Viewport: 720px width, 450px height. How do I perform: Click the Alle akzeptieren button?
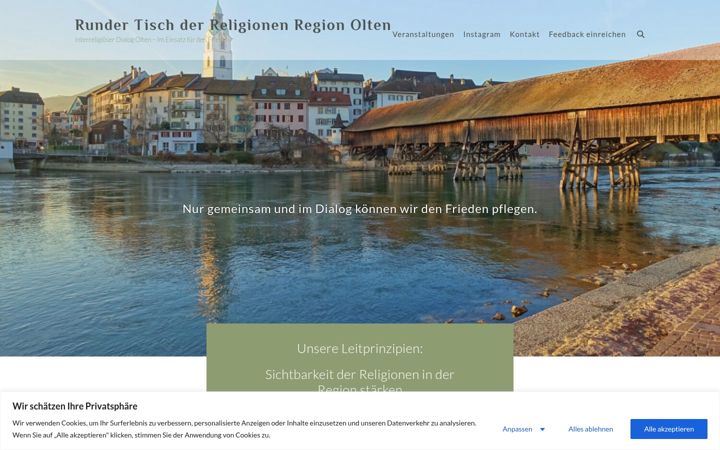(x=669, y=429)
